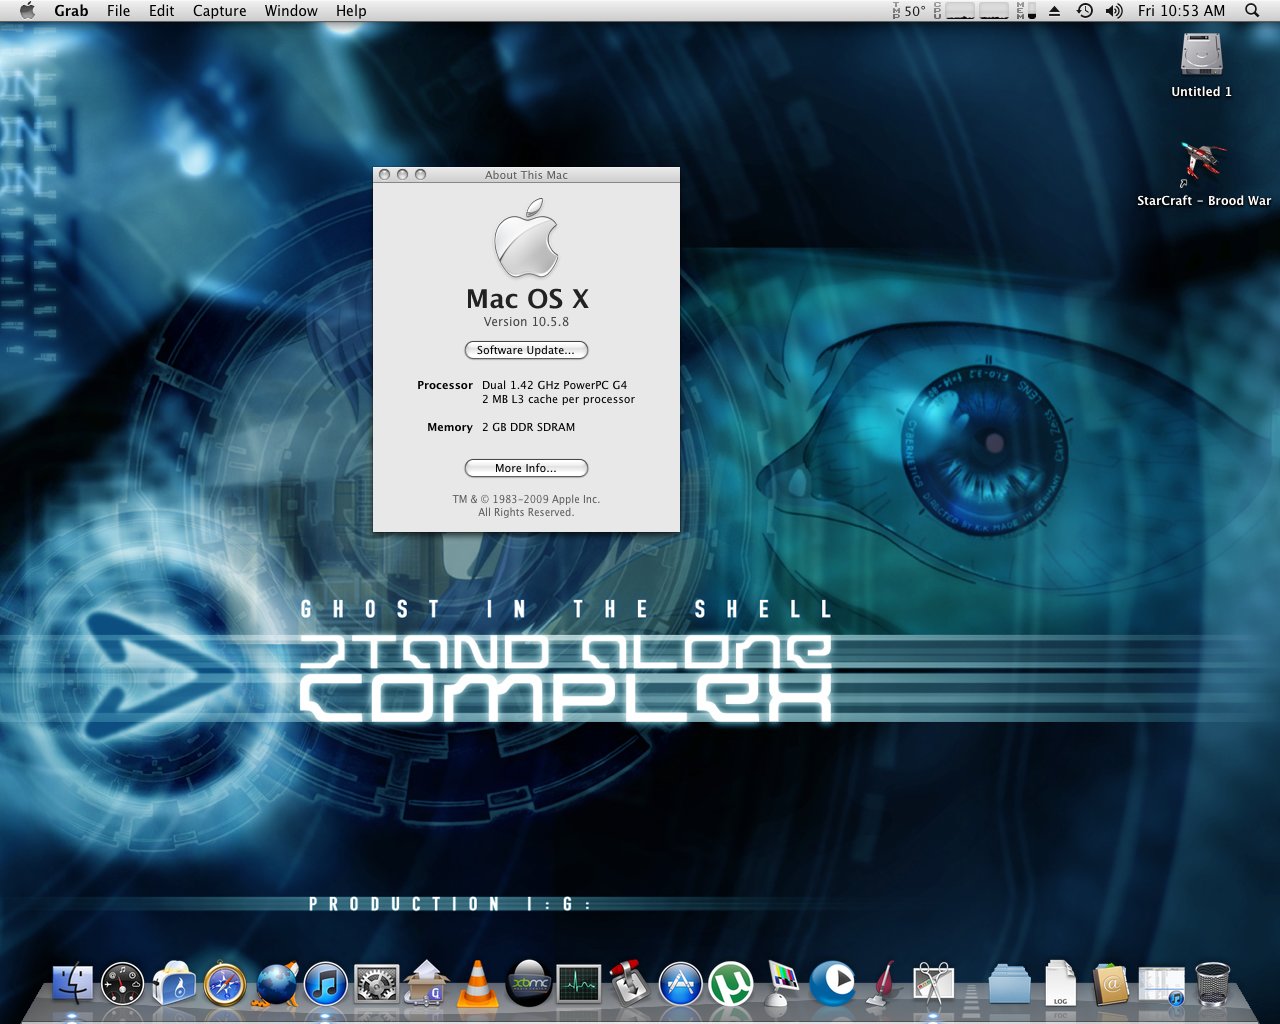Click the About This Mac title bar
The image size is (1280, 1024).
click(x=526, y=175)
